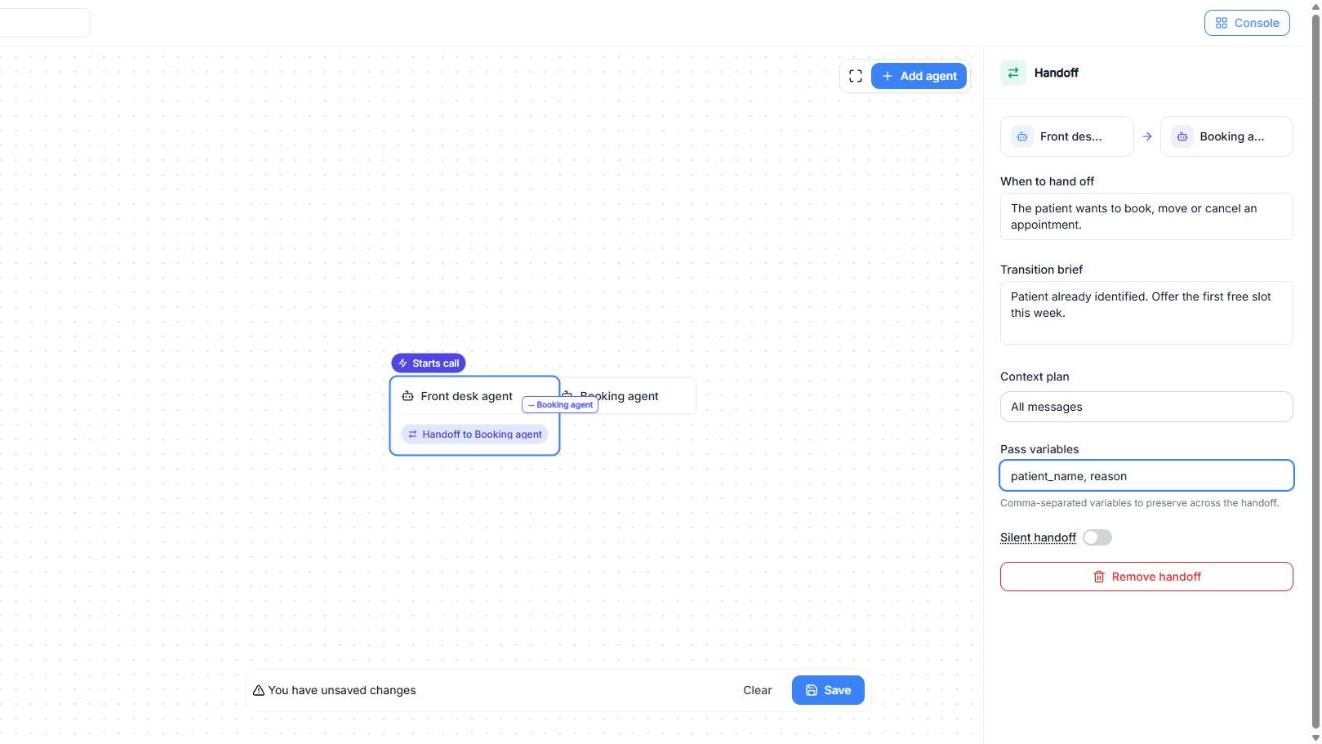The width and height of the screenshot is (1322, 744).
Task: Click the Handoff to Booking agent chip
Action: tap(474, 434)
